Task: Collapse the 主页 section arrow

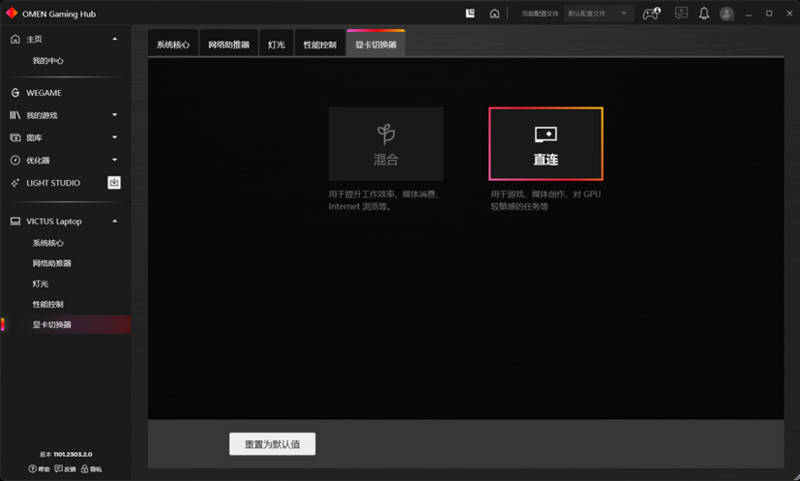Action: coord(115,39)
